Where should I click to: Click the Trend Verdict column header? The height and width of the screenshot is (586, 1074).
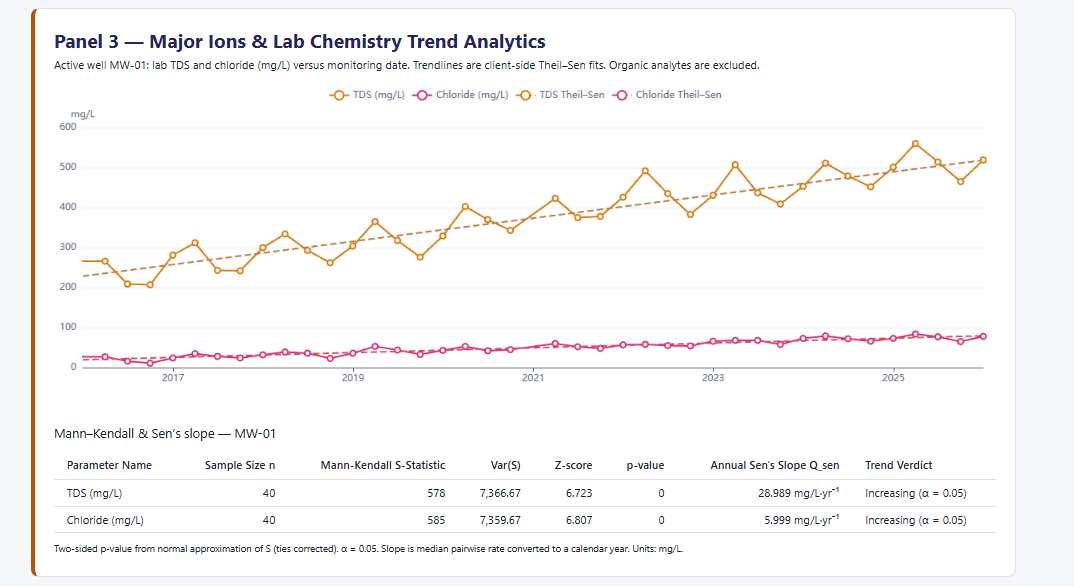click(899, 466)
